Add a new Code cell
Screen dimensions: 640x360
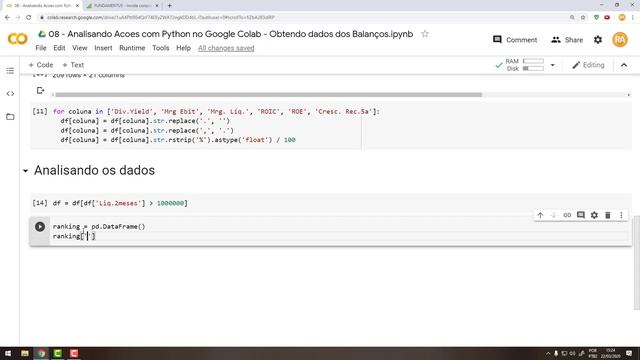click(41, 65)
